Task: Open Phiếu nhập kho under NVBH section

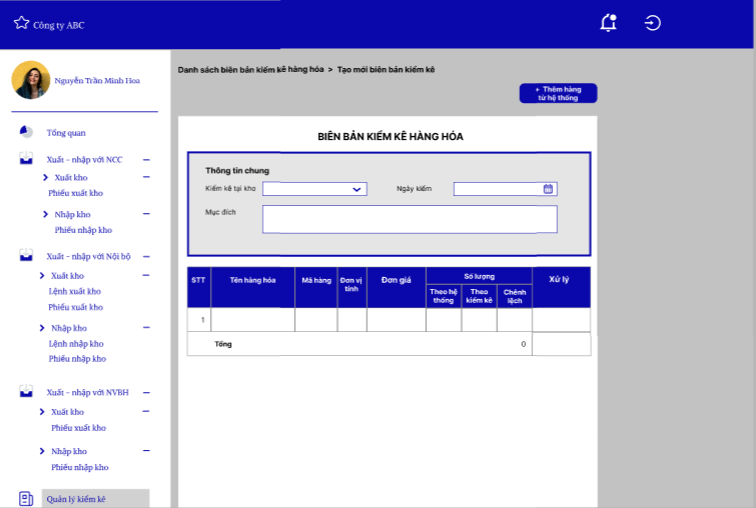Action: [x=80, y=467]
